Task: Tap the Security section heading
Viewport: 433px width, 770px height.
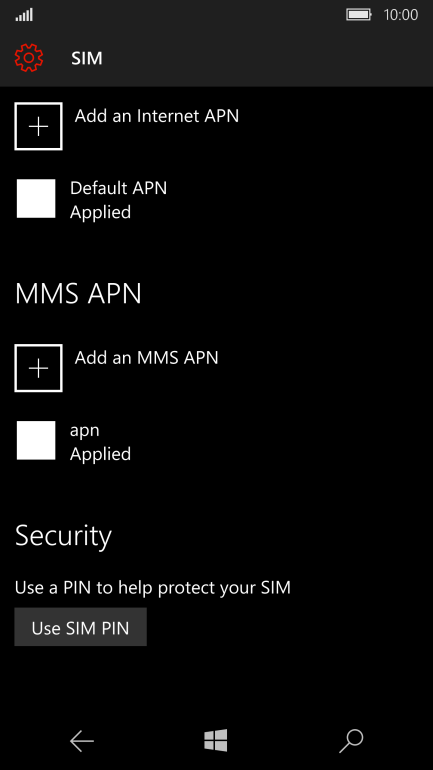Action: point(63,536)
